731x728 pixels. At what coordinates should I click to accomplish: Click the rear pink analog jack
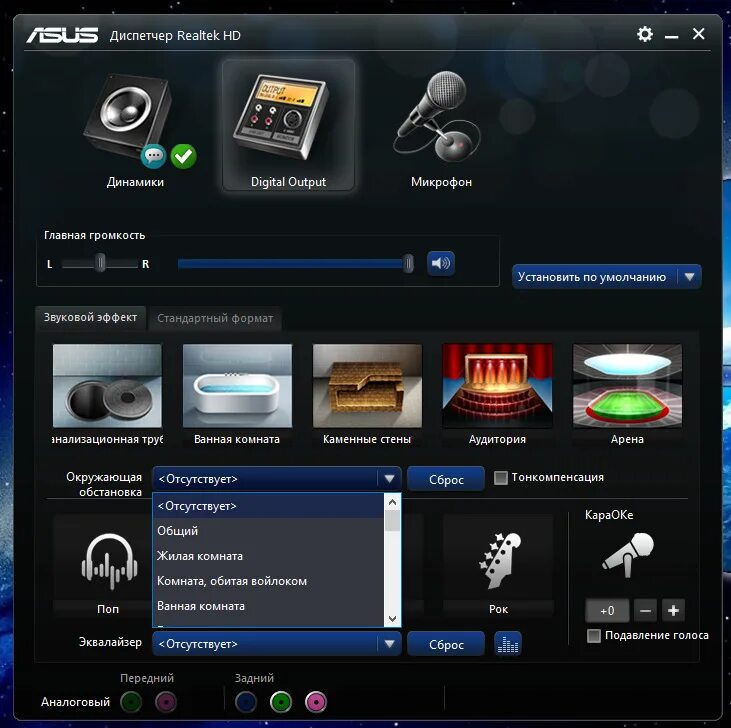(x=316, y=702)
